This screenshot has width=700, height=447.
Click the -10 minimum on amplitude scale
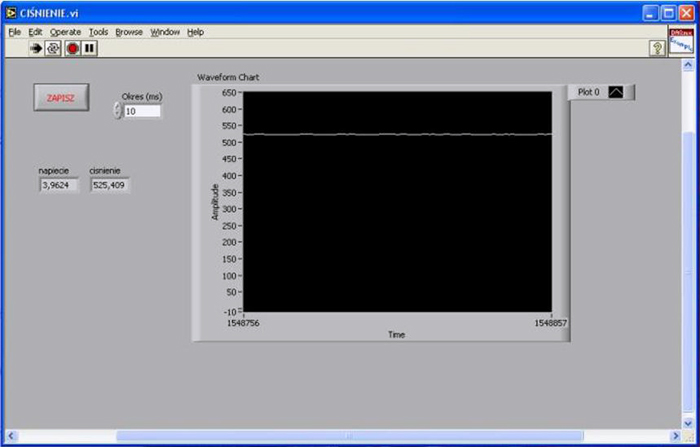coord(229,312)
